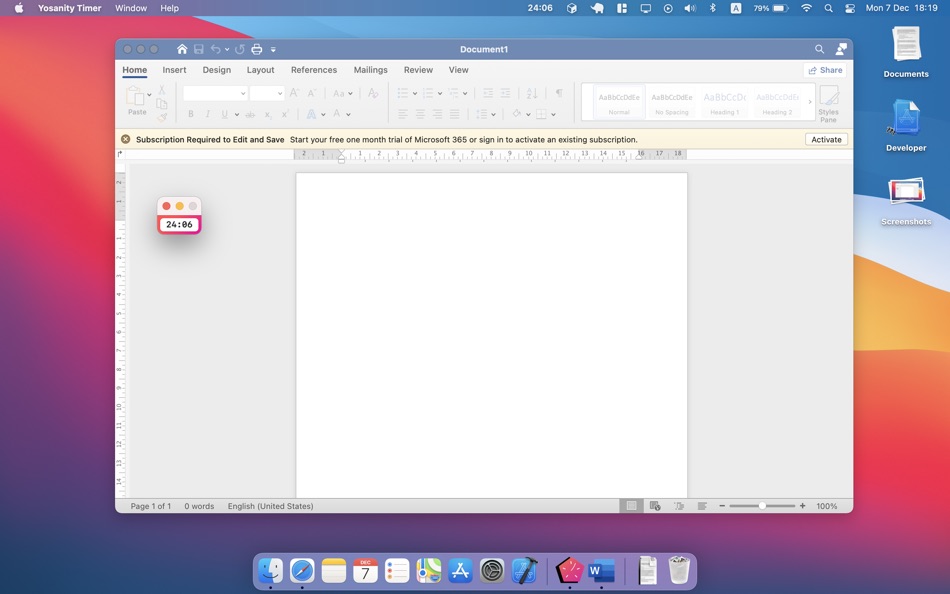Screen dimensions: 950x594
Task: Open the font name combo box
Action: pyautogui.click(x=215, y=93)
